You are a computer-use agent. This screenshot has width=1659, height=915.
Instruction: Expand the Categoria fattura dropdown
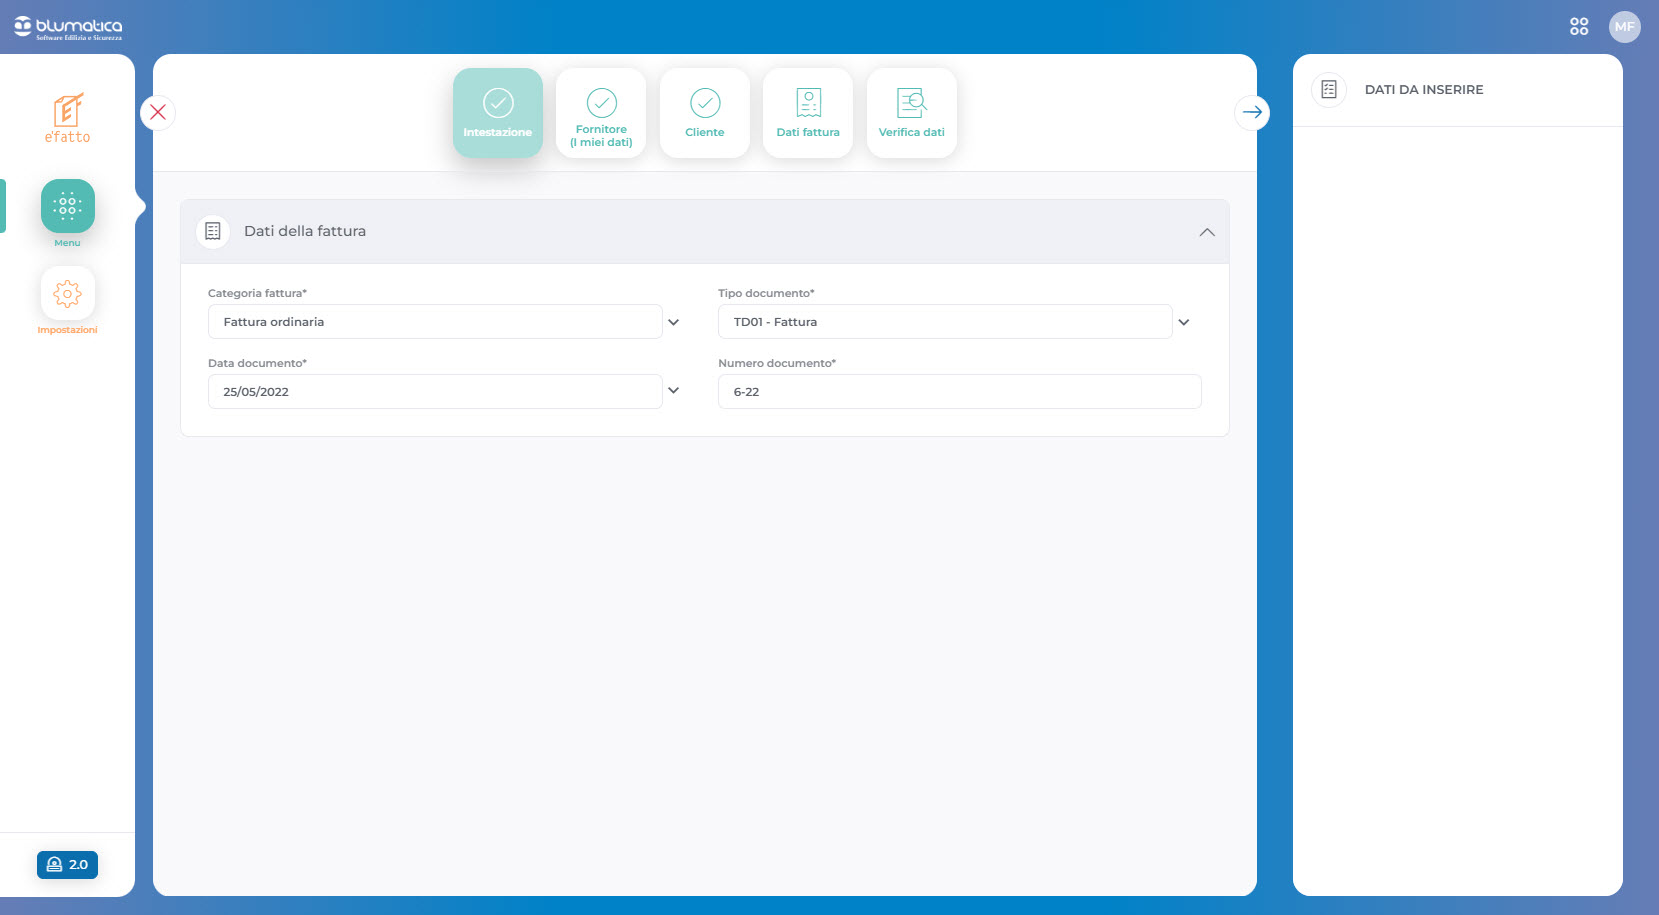[x=673, y=322]
